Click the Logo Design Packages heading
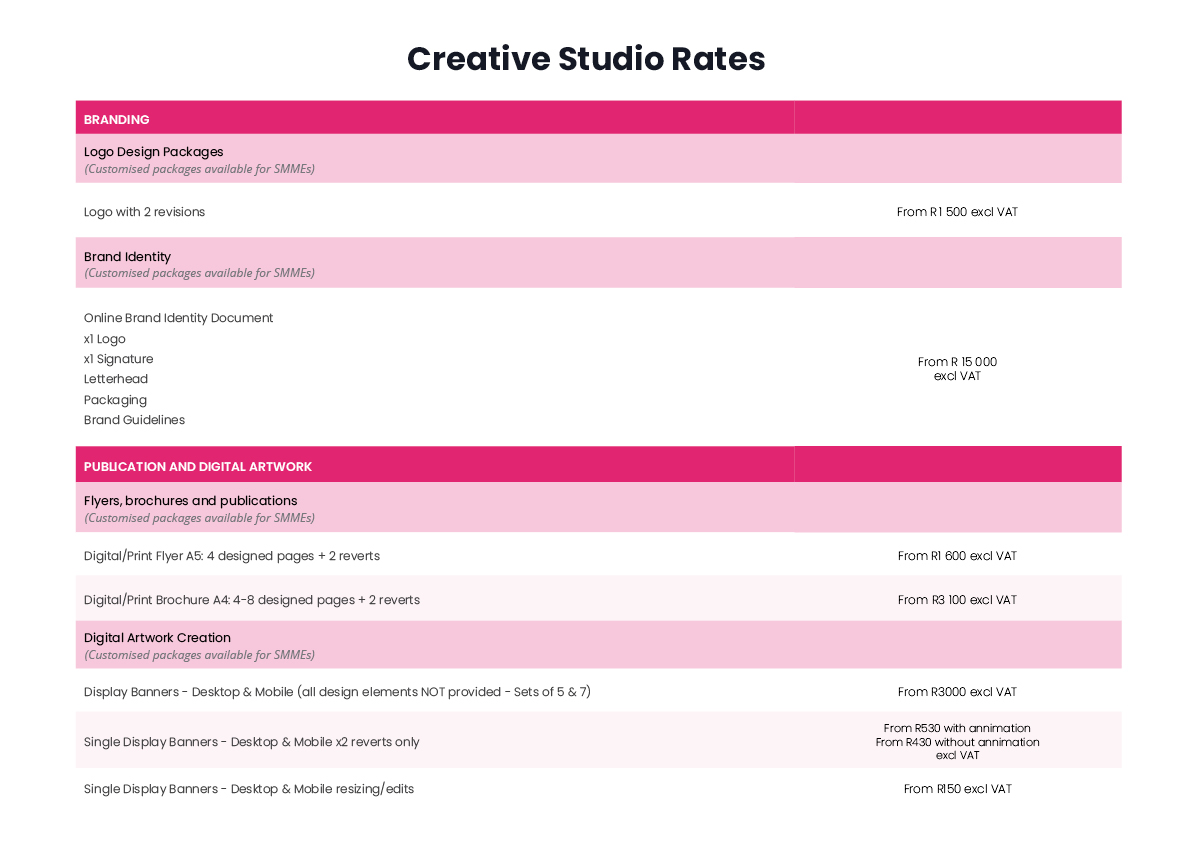Viewport: 1200px width, 864px height. pos(154,152)
